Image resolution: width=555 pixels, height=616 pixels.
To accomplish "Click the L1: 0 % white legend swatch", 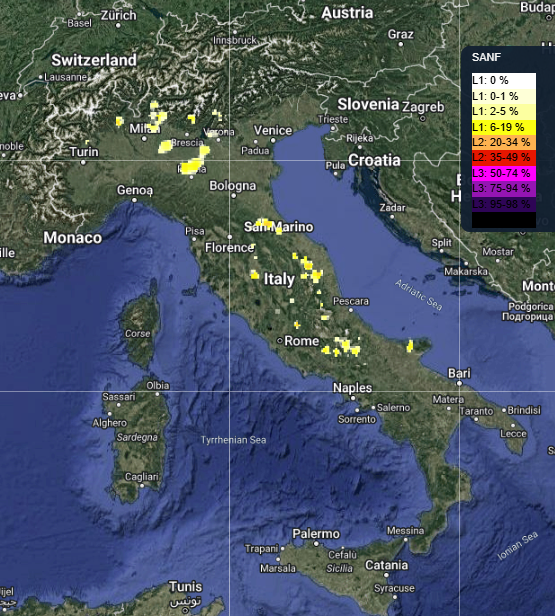I will coord(504,81).
